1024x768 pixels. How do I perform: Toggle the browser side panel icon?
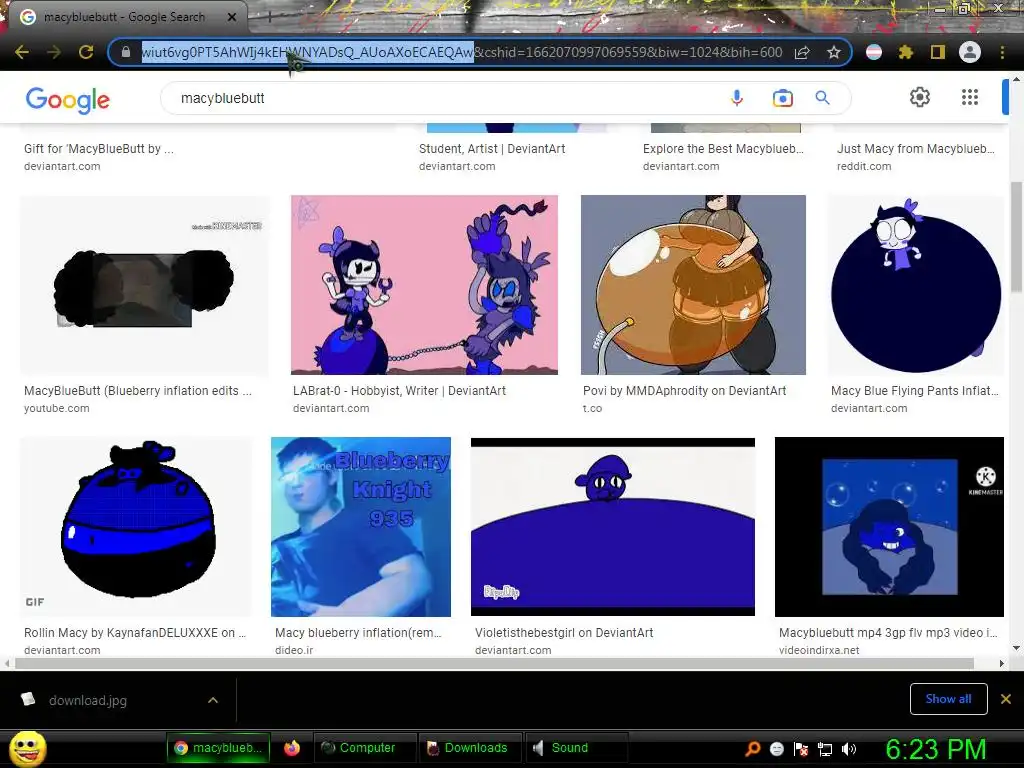pyautogui.click(x=938, y=52)
